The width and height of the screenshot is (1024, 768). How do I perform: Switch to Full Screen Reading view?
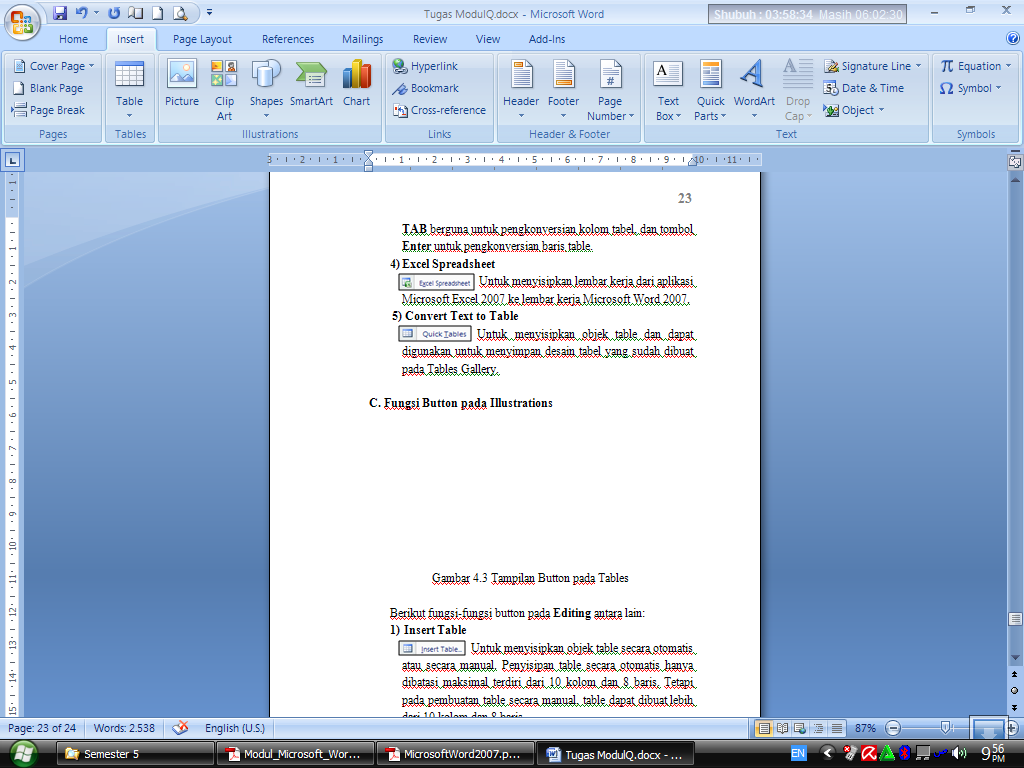pyautogui.click(x=782, y=728)
